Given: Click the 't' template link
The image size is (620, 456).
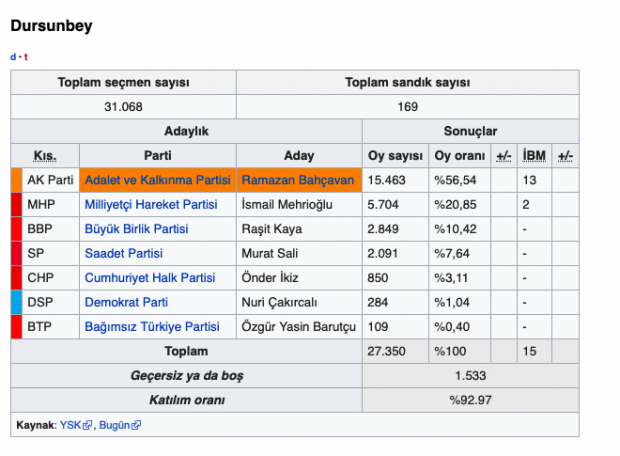Looking at the screenshot, I should [x=26, y=57].
